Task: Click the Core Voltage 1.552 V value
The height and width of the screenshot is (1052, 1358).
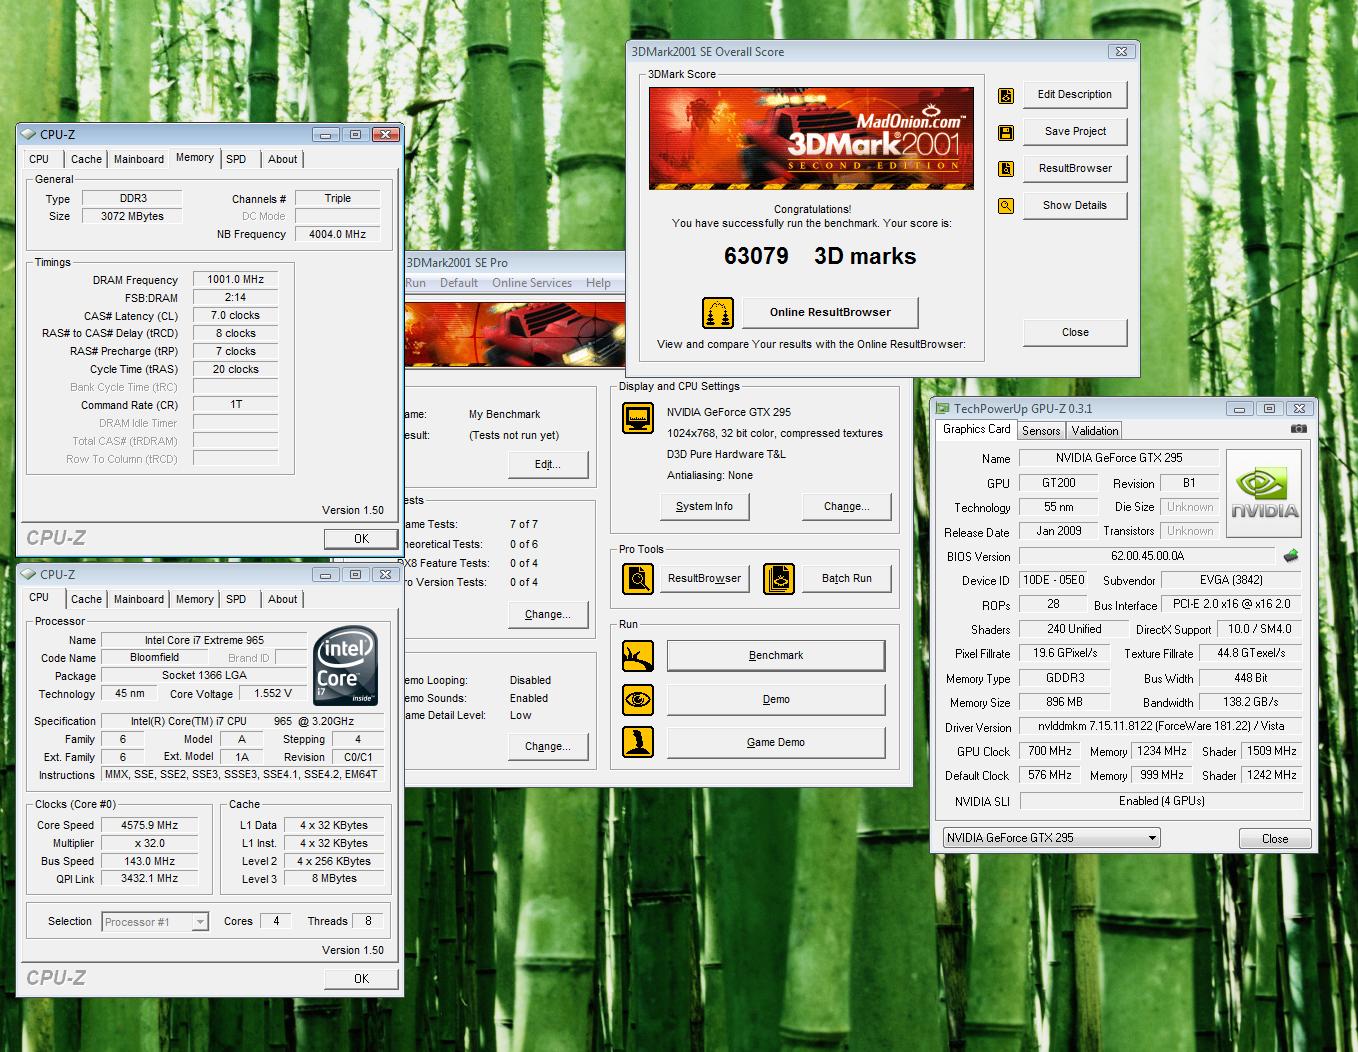Action: pos(272,693)
